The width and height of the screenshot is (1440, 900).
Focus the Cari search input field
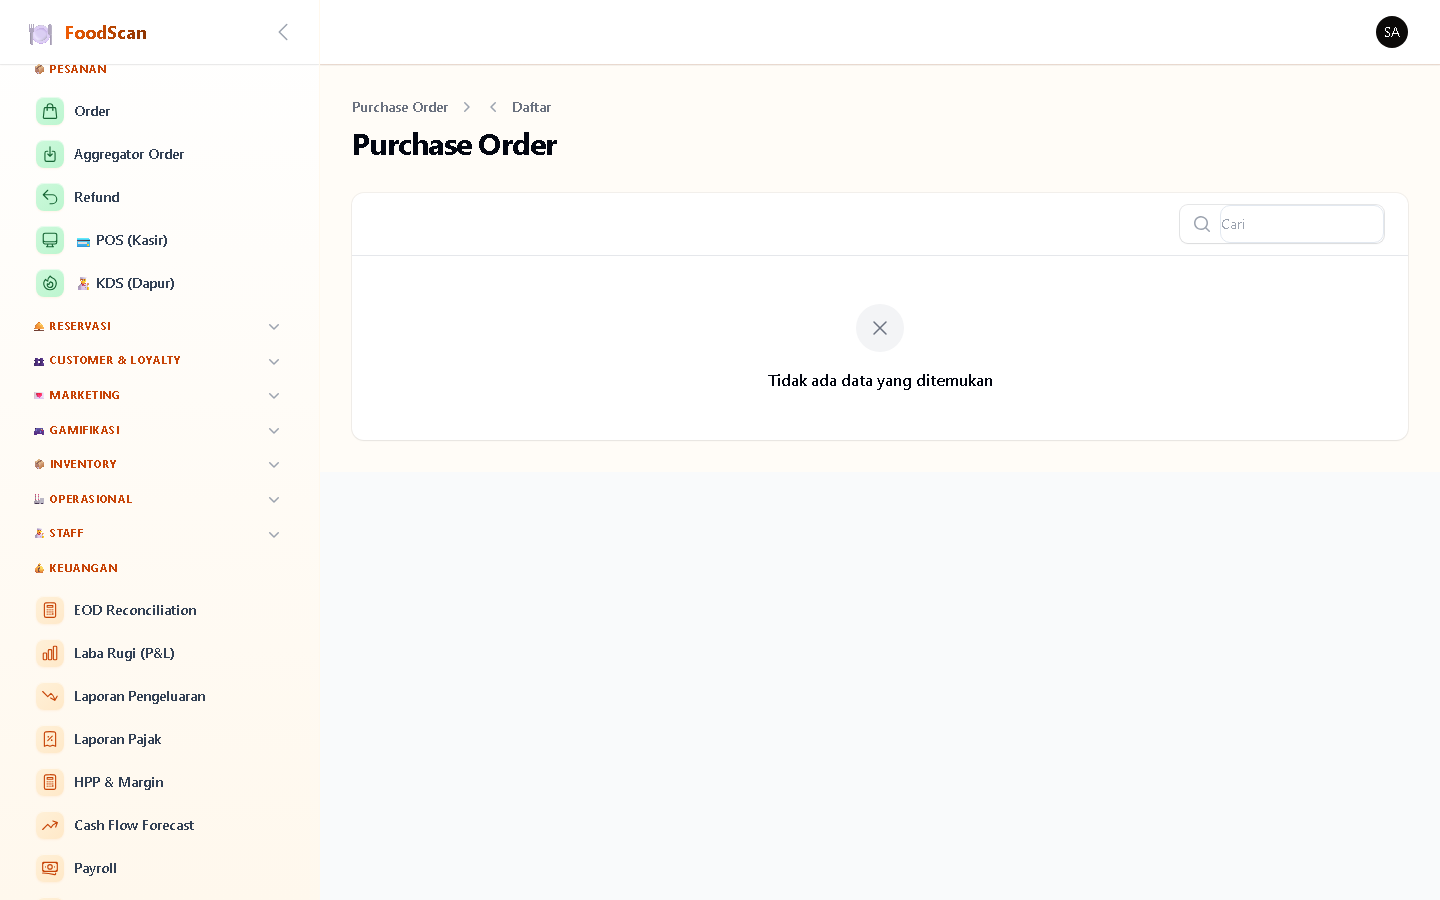[1301, 224]
